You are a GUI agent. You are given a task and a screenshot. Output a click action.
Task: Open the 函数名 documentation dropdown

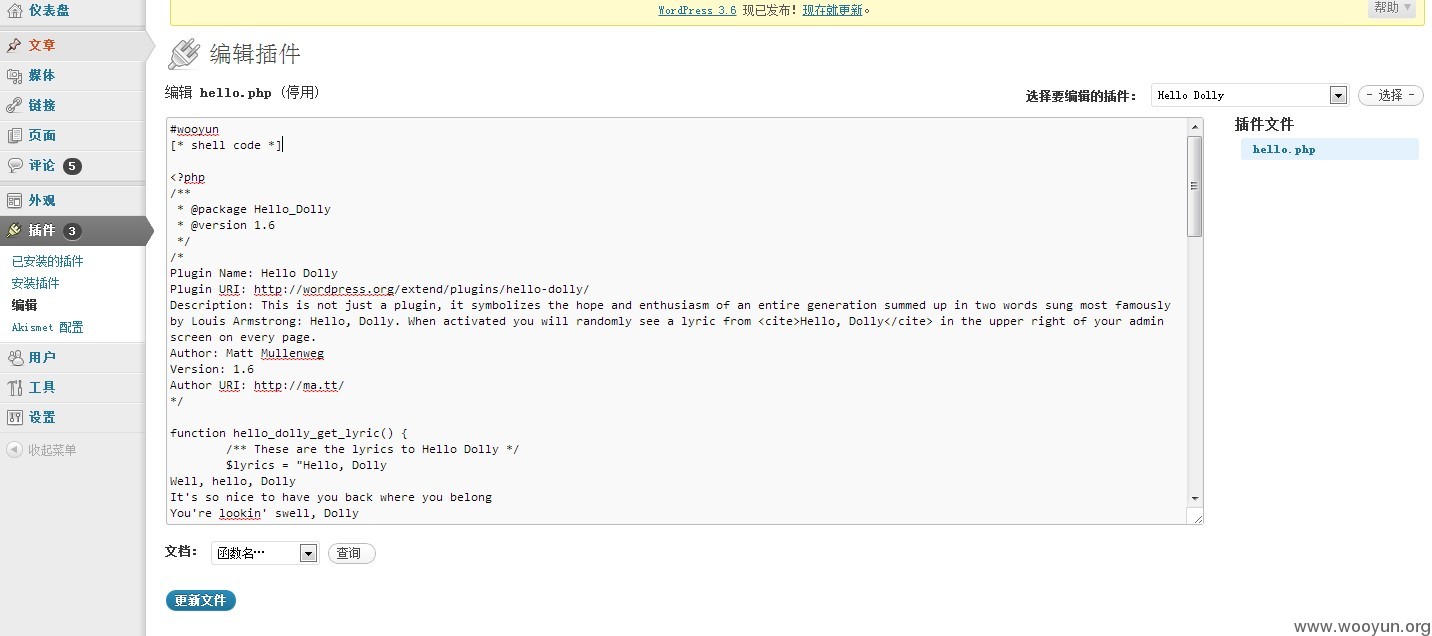point(265,553)
